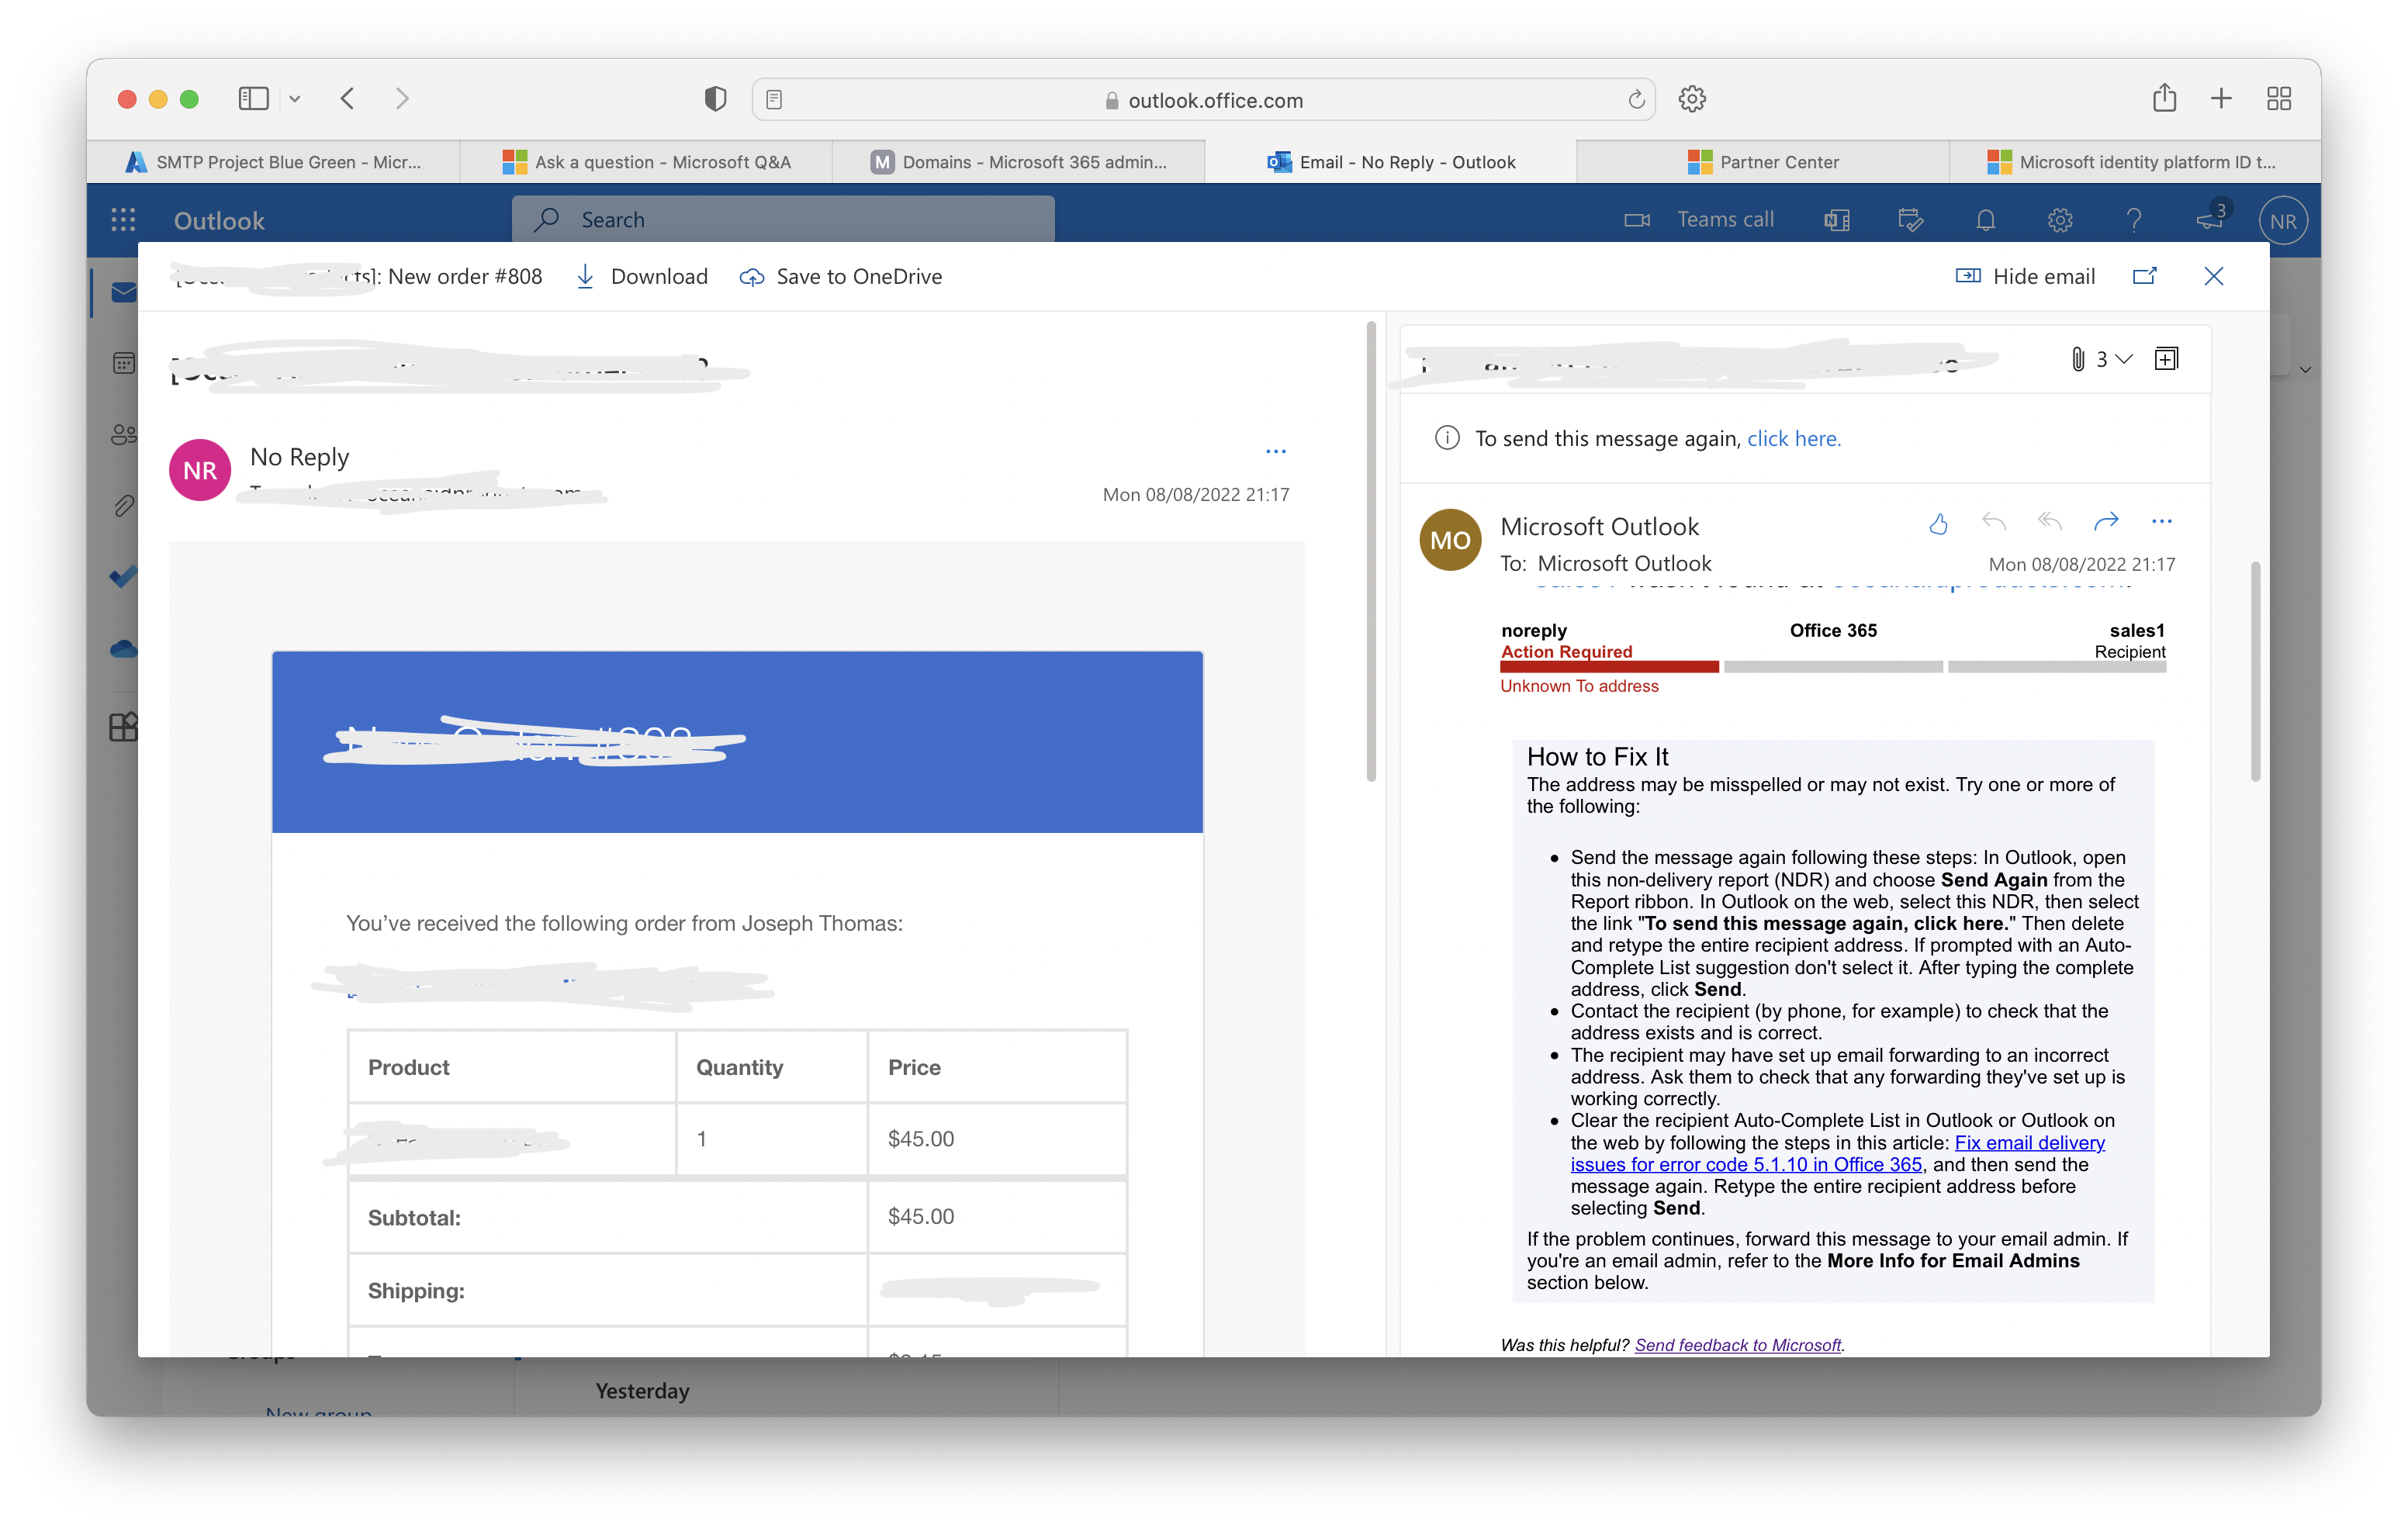Open People in the left rail
The width and height of the screenshot is (2408, 1531).
pyautogui.click(x=123, y=435)
